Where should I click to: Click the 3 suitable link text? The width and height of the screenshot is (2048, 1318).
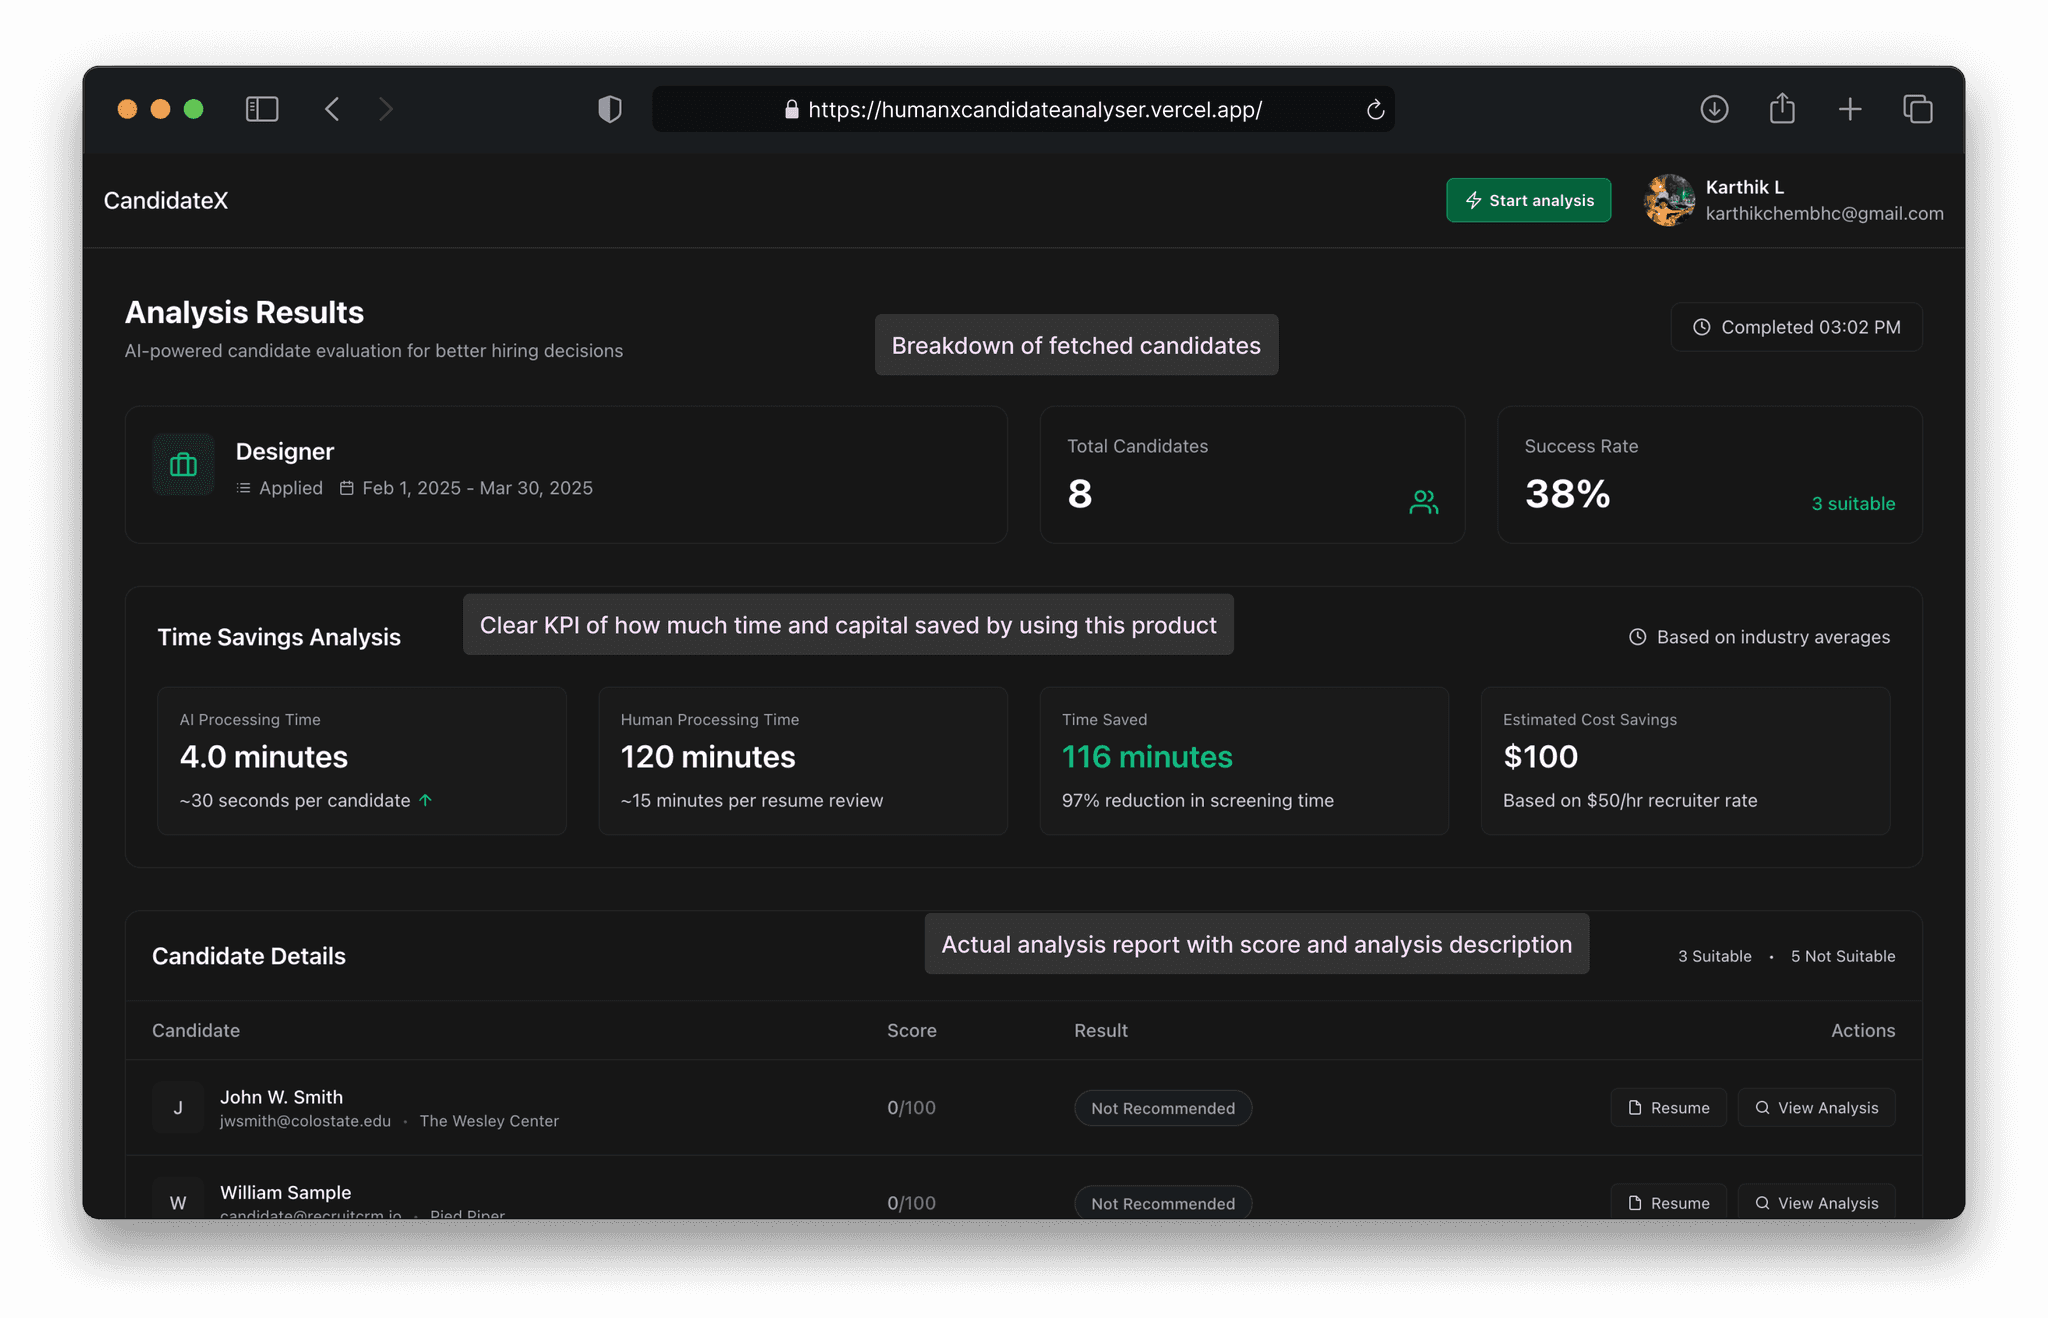(1853, 504)
